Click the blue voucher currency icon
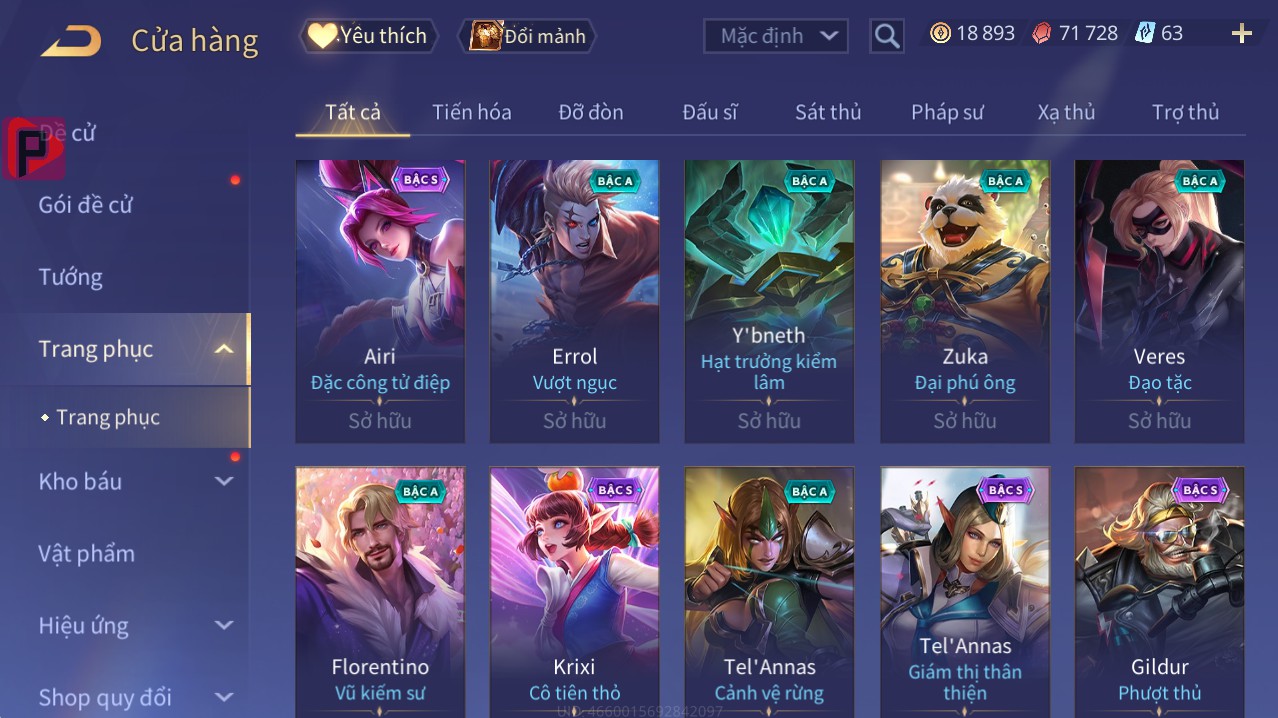 pyautogui.click(x=1145, y=33)
